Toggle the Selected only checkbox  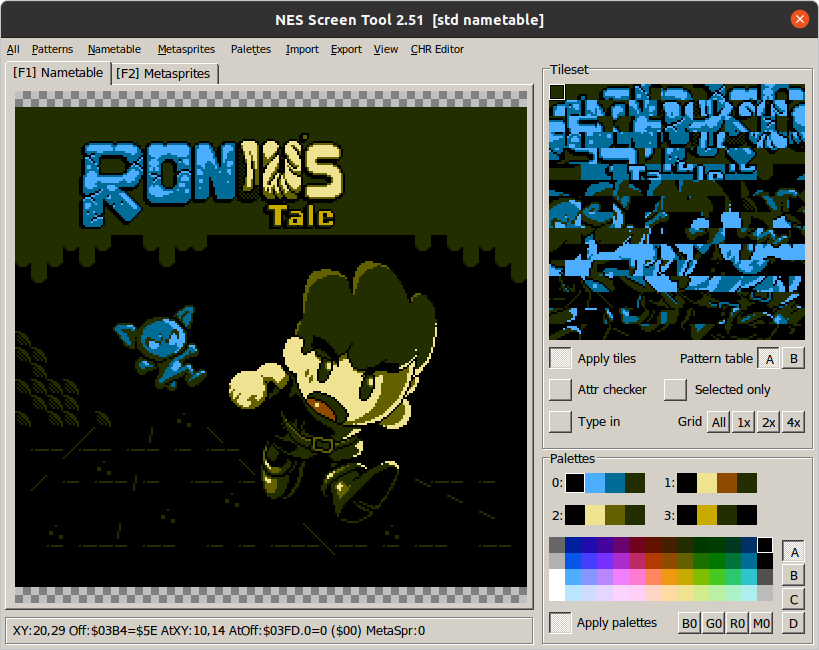point(675,390)
